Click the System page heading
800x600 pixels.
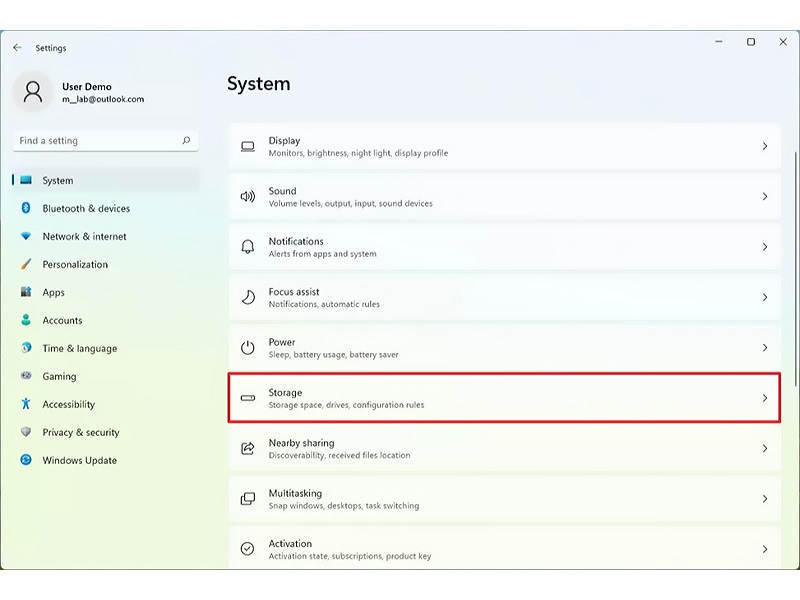coord(259,84)
